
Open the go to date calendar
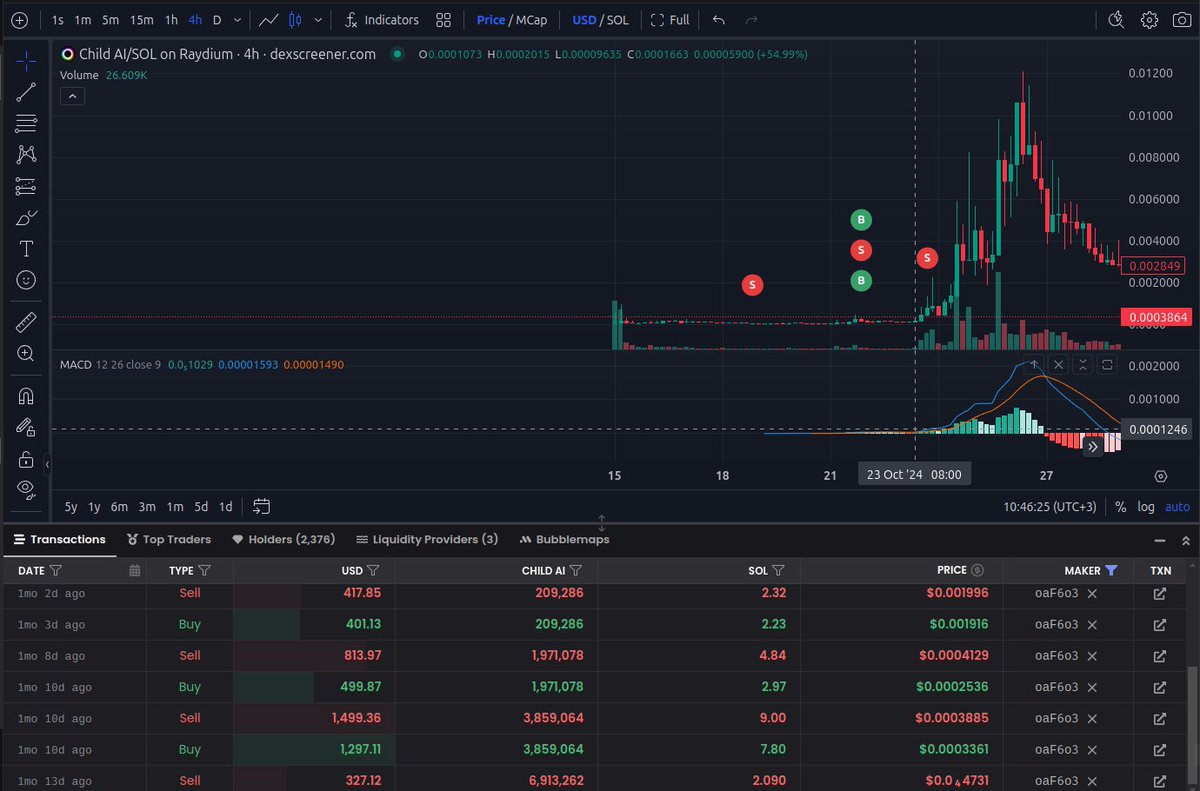(262, 506)
